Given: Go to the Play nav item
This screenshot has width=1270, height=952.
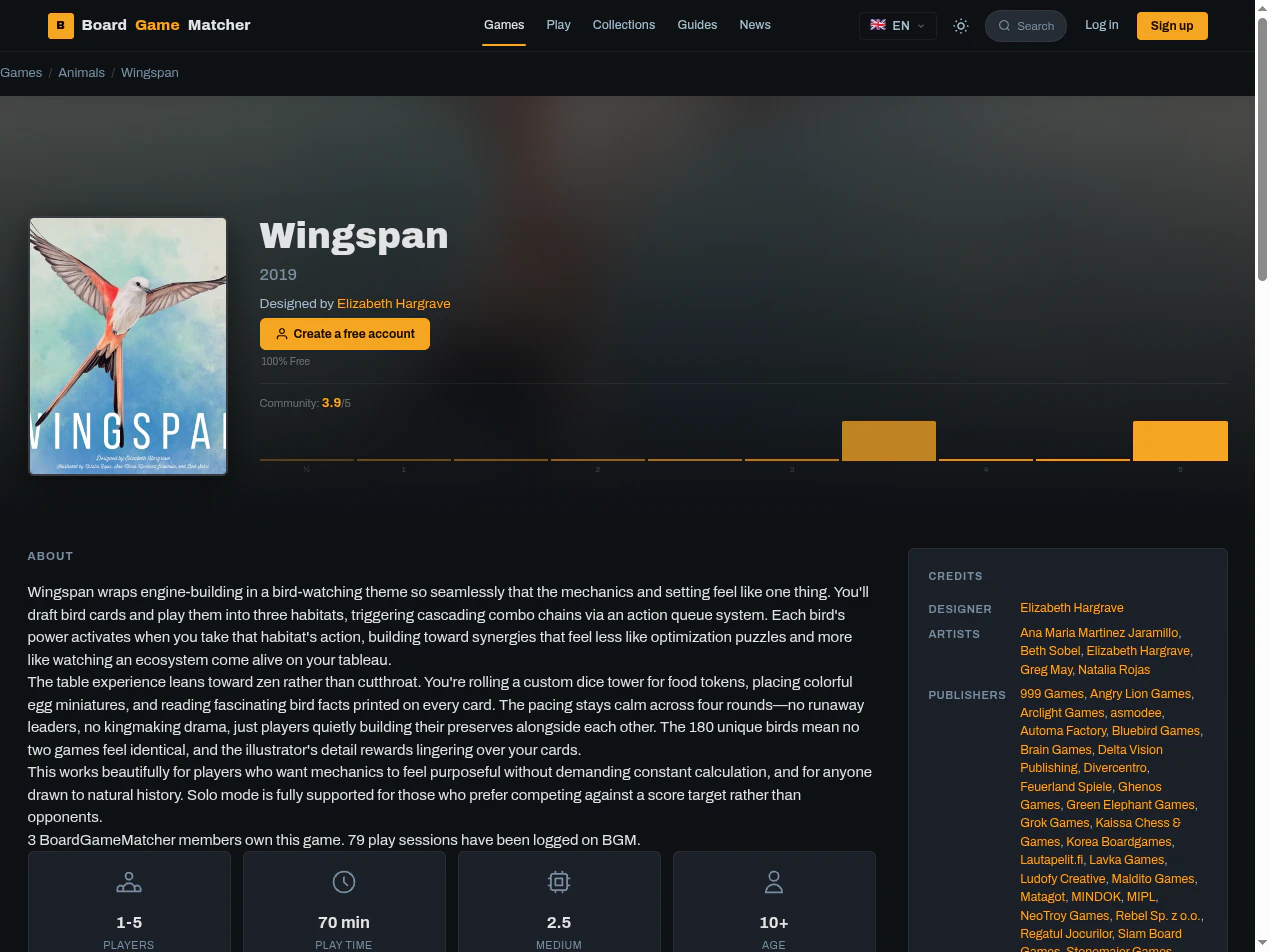Looking at the screenshot, I should [559, 25].
